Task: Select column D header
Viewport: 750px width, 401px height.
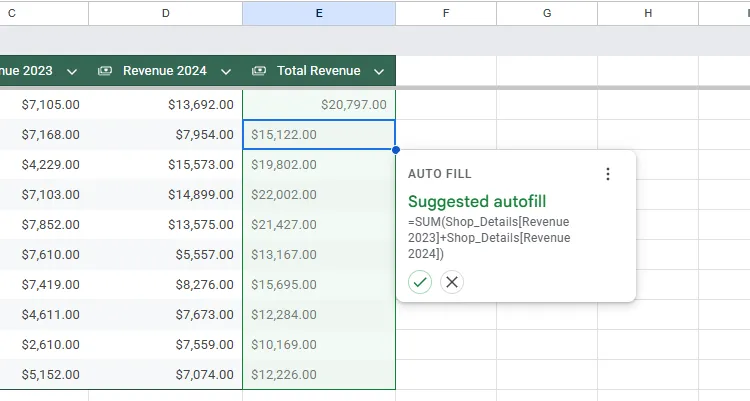Action: [x=165, y=13]
